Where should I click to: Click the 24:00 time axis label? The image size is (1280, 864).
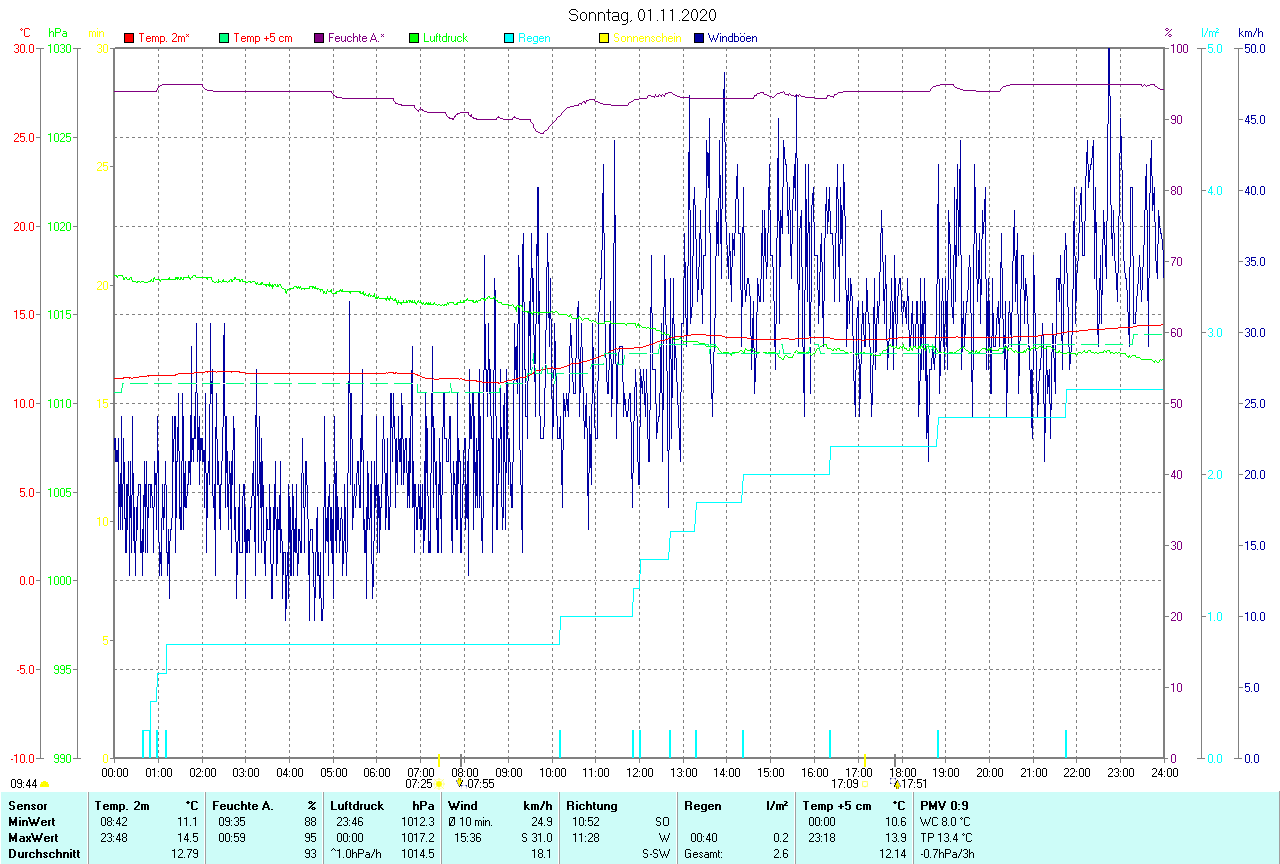(1164, 772)
